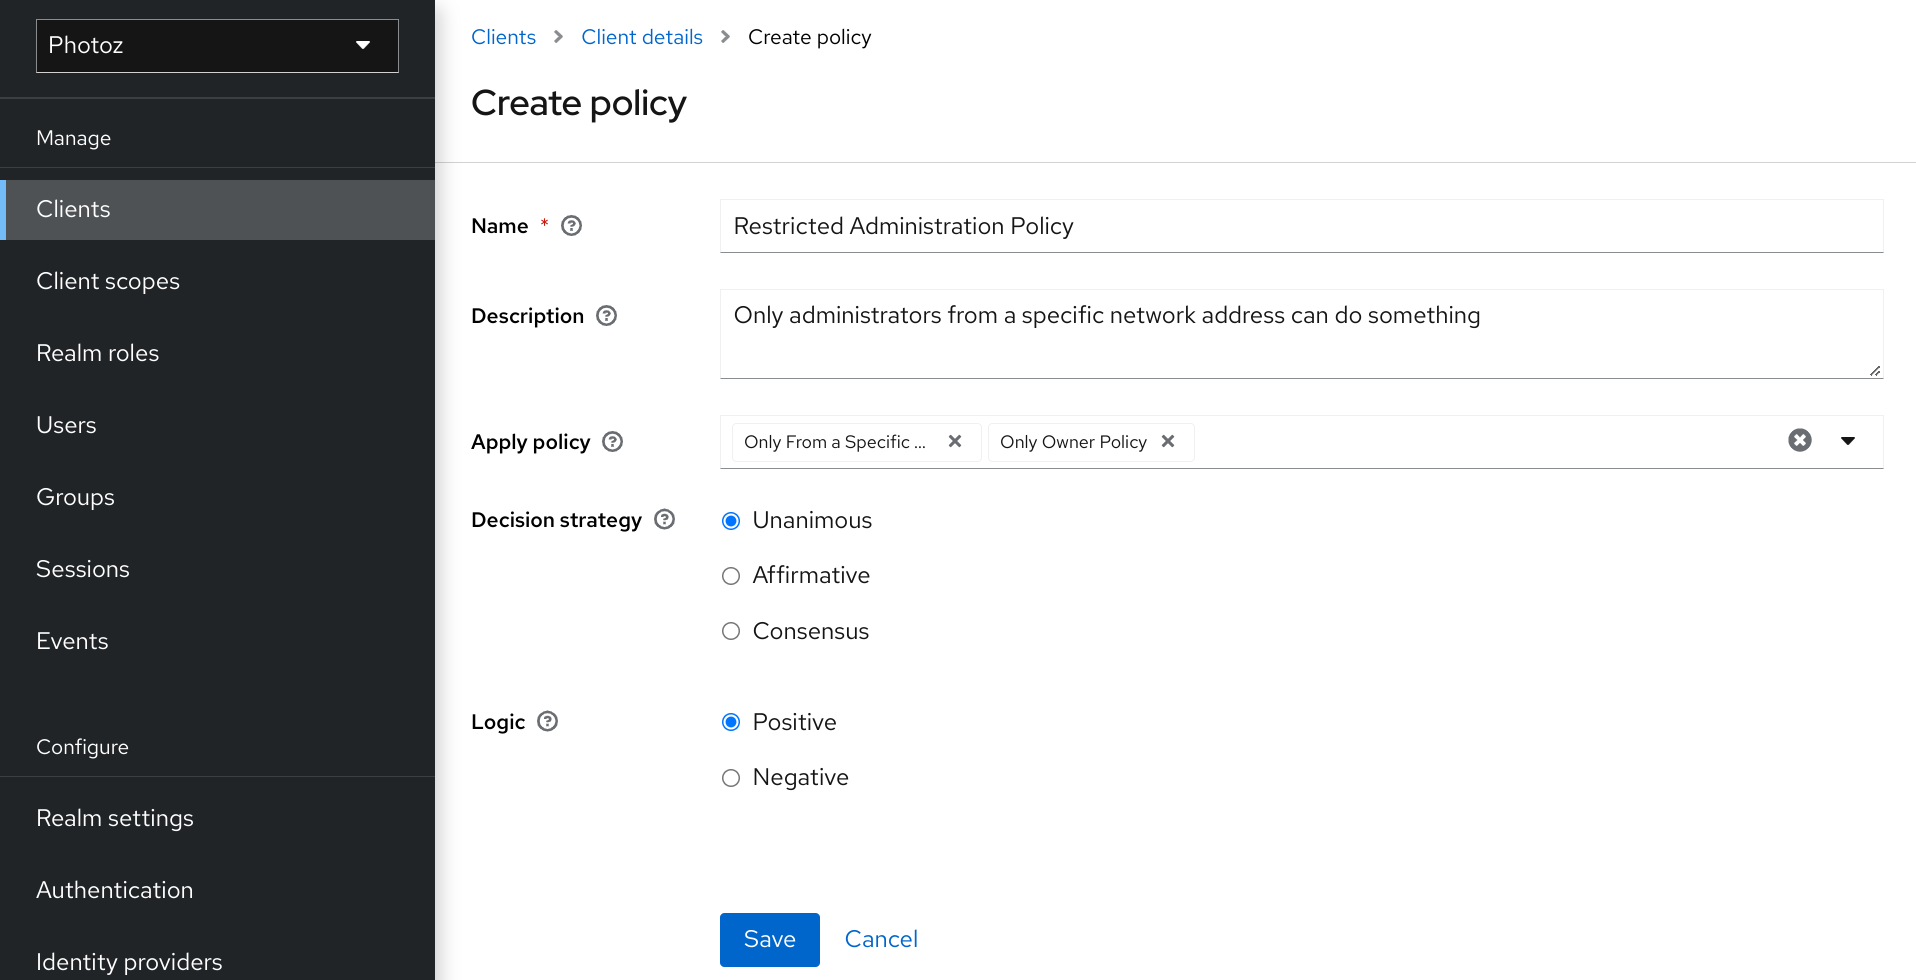Open the Authentication section

[114, 889]
